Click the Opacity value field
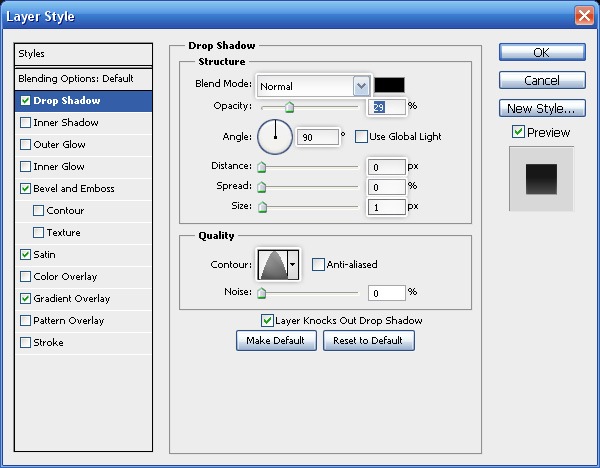Viewport: 600px width, 468px height. [x=386, y=107]
